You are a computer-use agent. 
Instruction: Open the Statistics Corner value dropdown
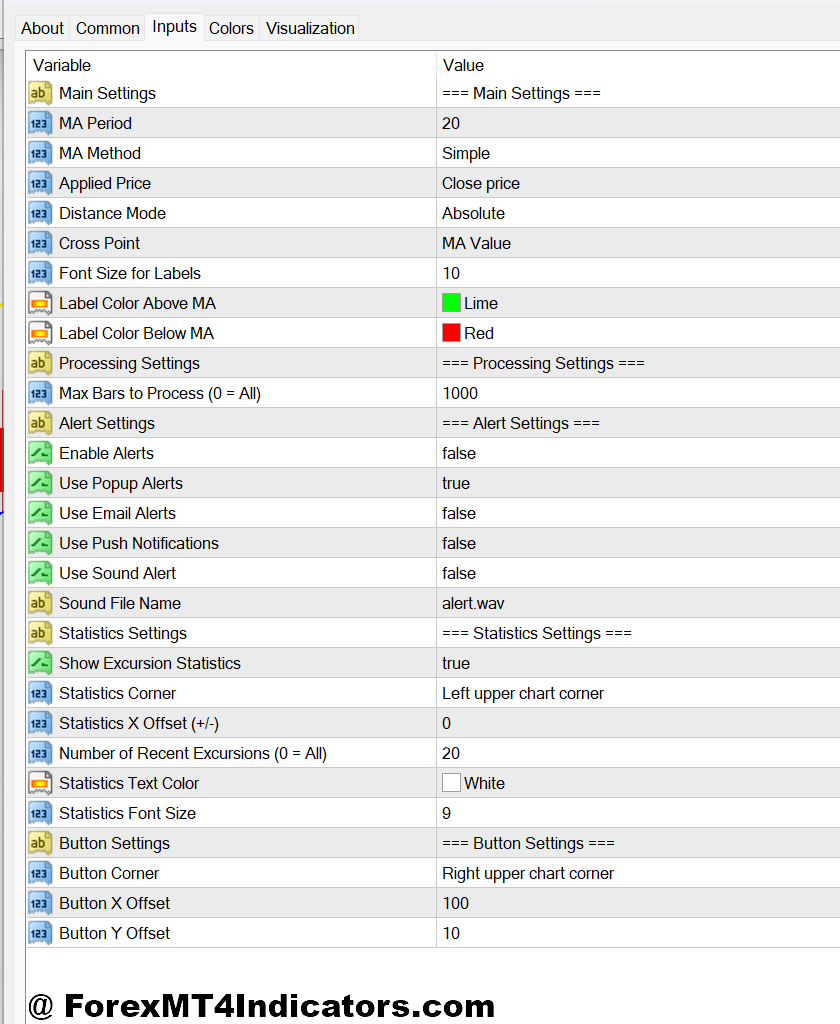click(638, 693)
